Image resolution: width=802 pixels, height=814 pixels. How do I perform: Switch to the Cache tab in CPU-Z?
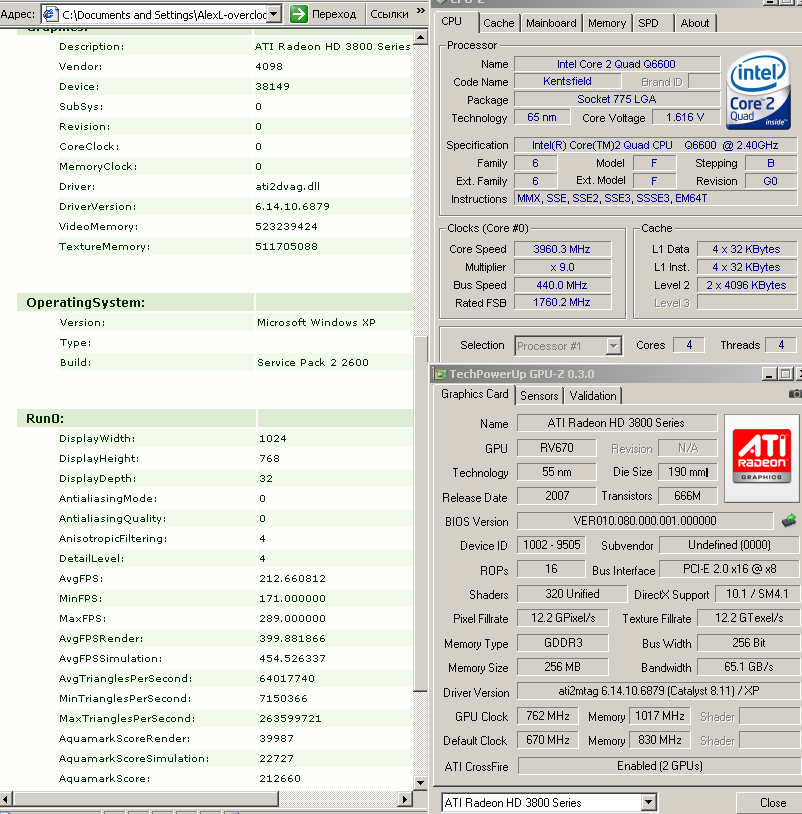(499, 23)
